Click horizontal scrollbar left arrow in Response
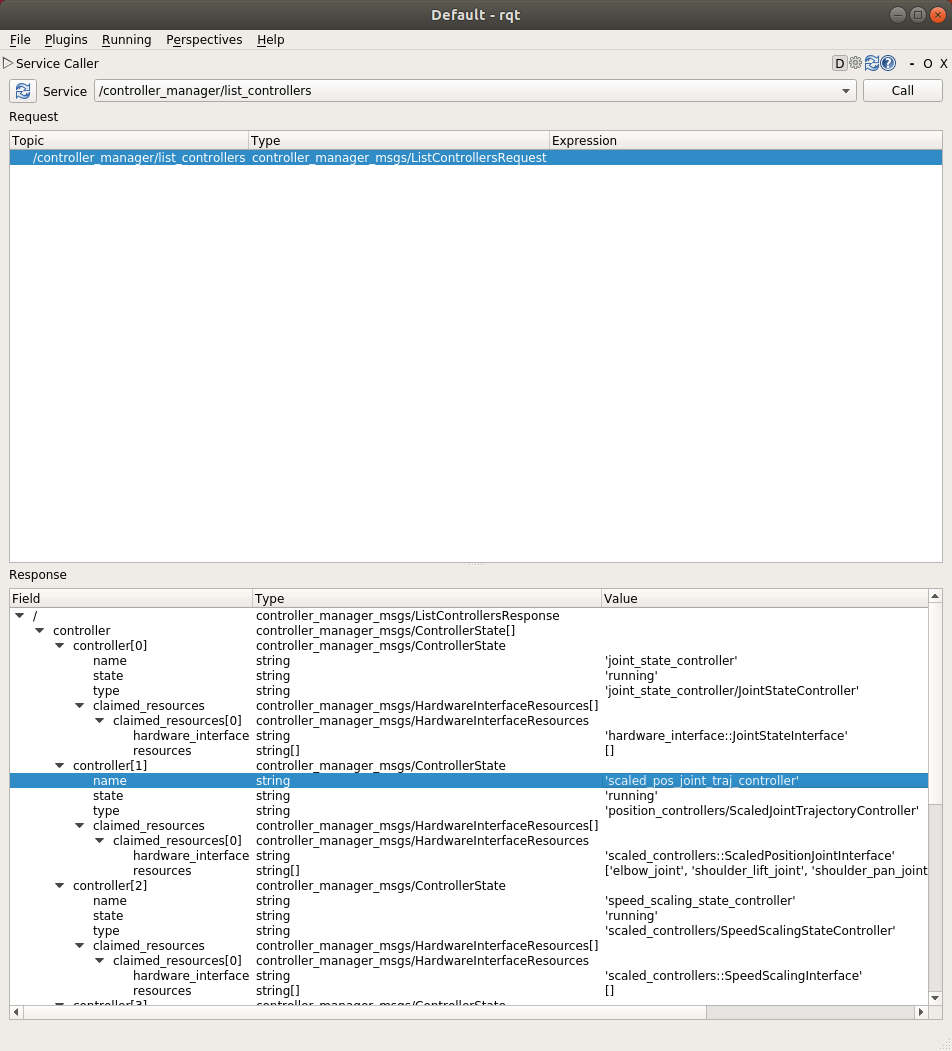The image size is (952, 1051). tap(16, 1012)
